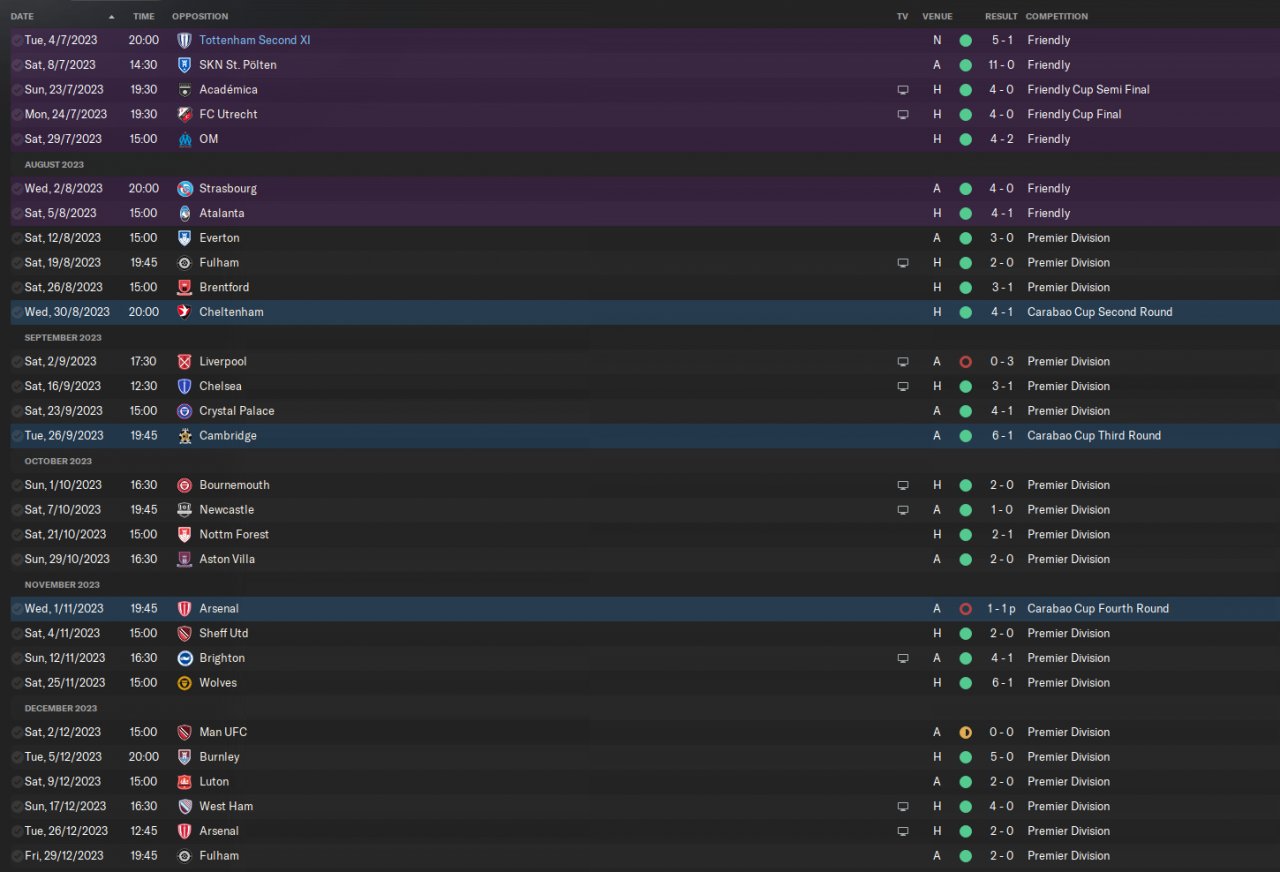Click the sort arrow next to DATE header
Screen dimensions: 1280x872
click(111, 17)
